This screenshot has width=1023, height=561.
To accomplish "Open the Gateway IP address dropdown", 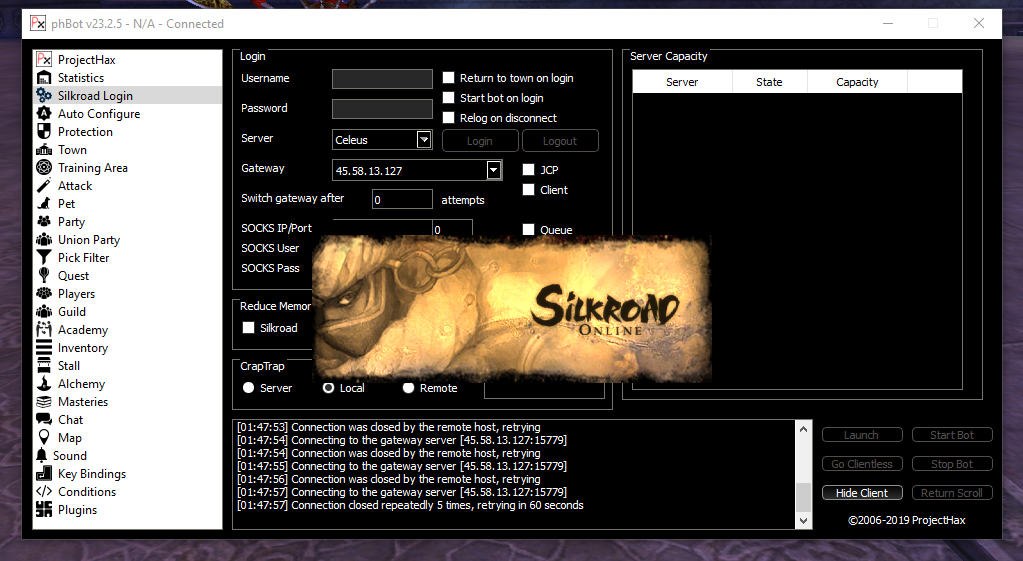I will point(493,170).
